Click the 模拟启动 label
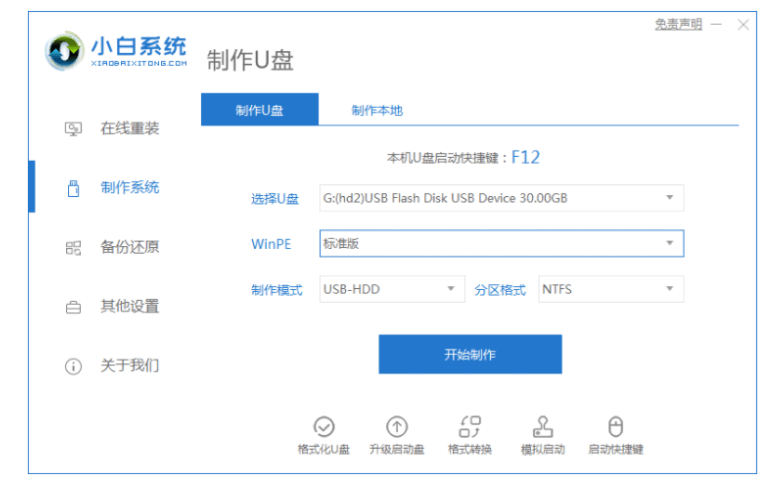The height and width of the screenshot is (491, 769). [543, 449]
